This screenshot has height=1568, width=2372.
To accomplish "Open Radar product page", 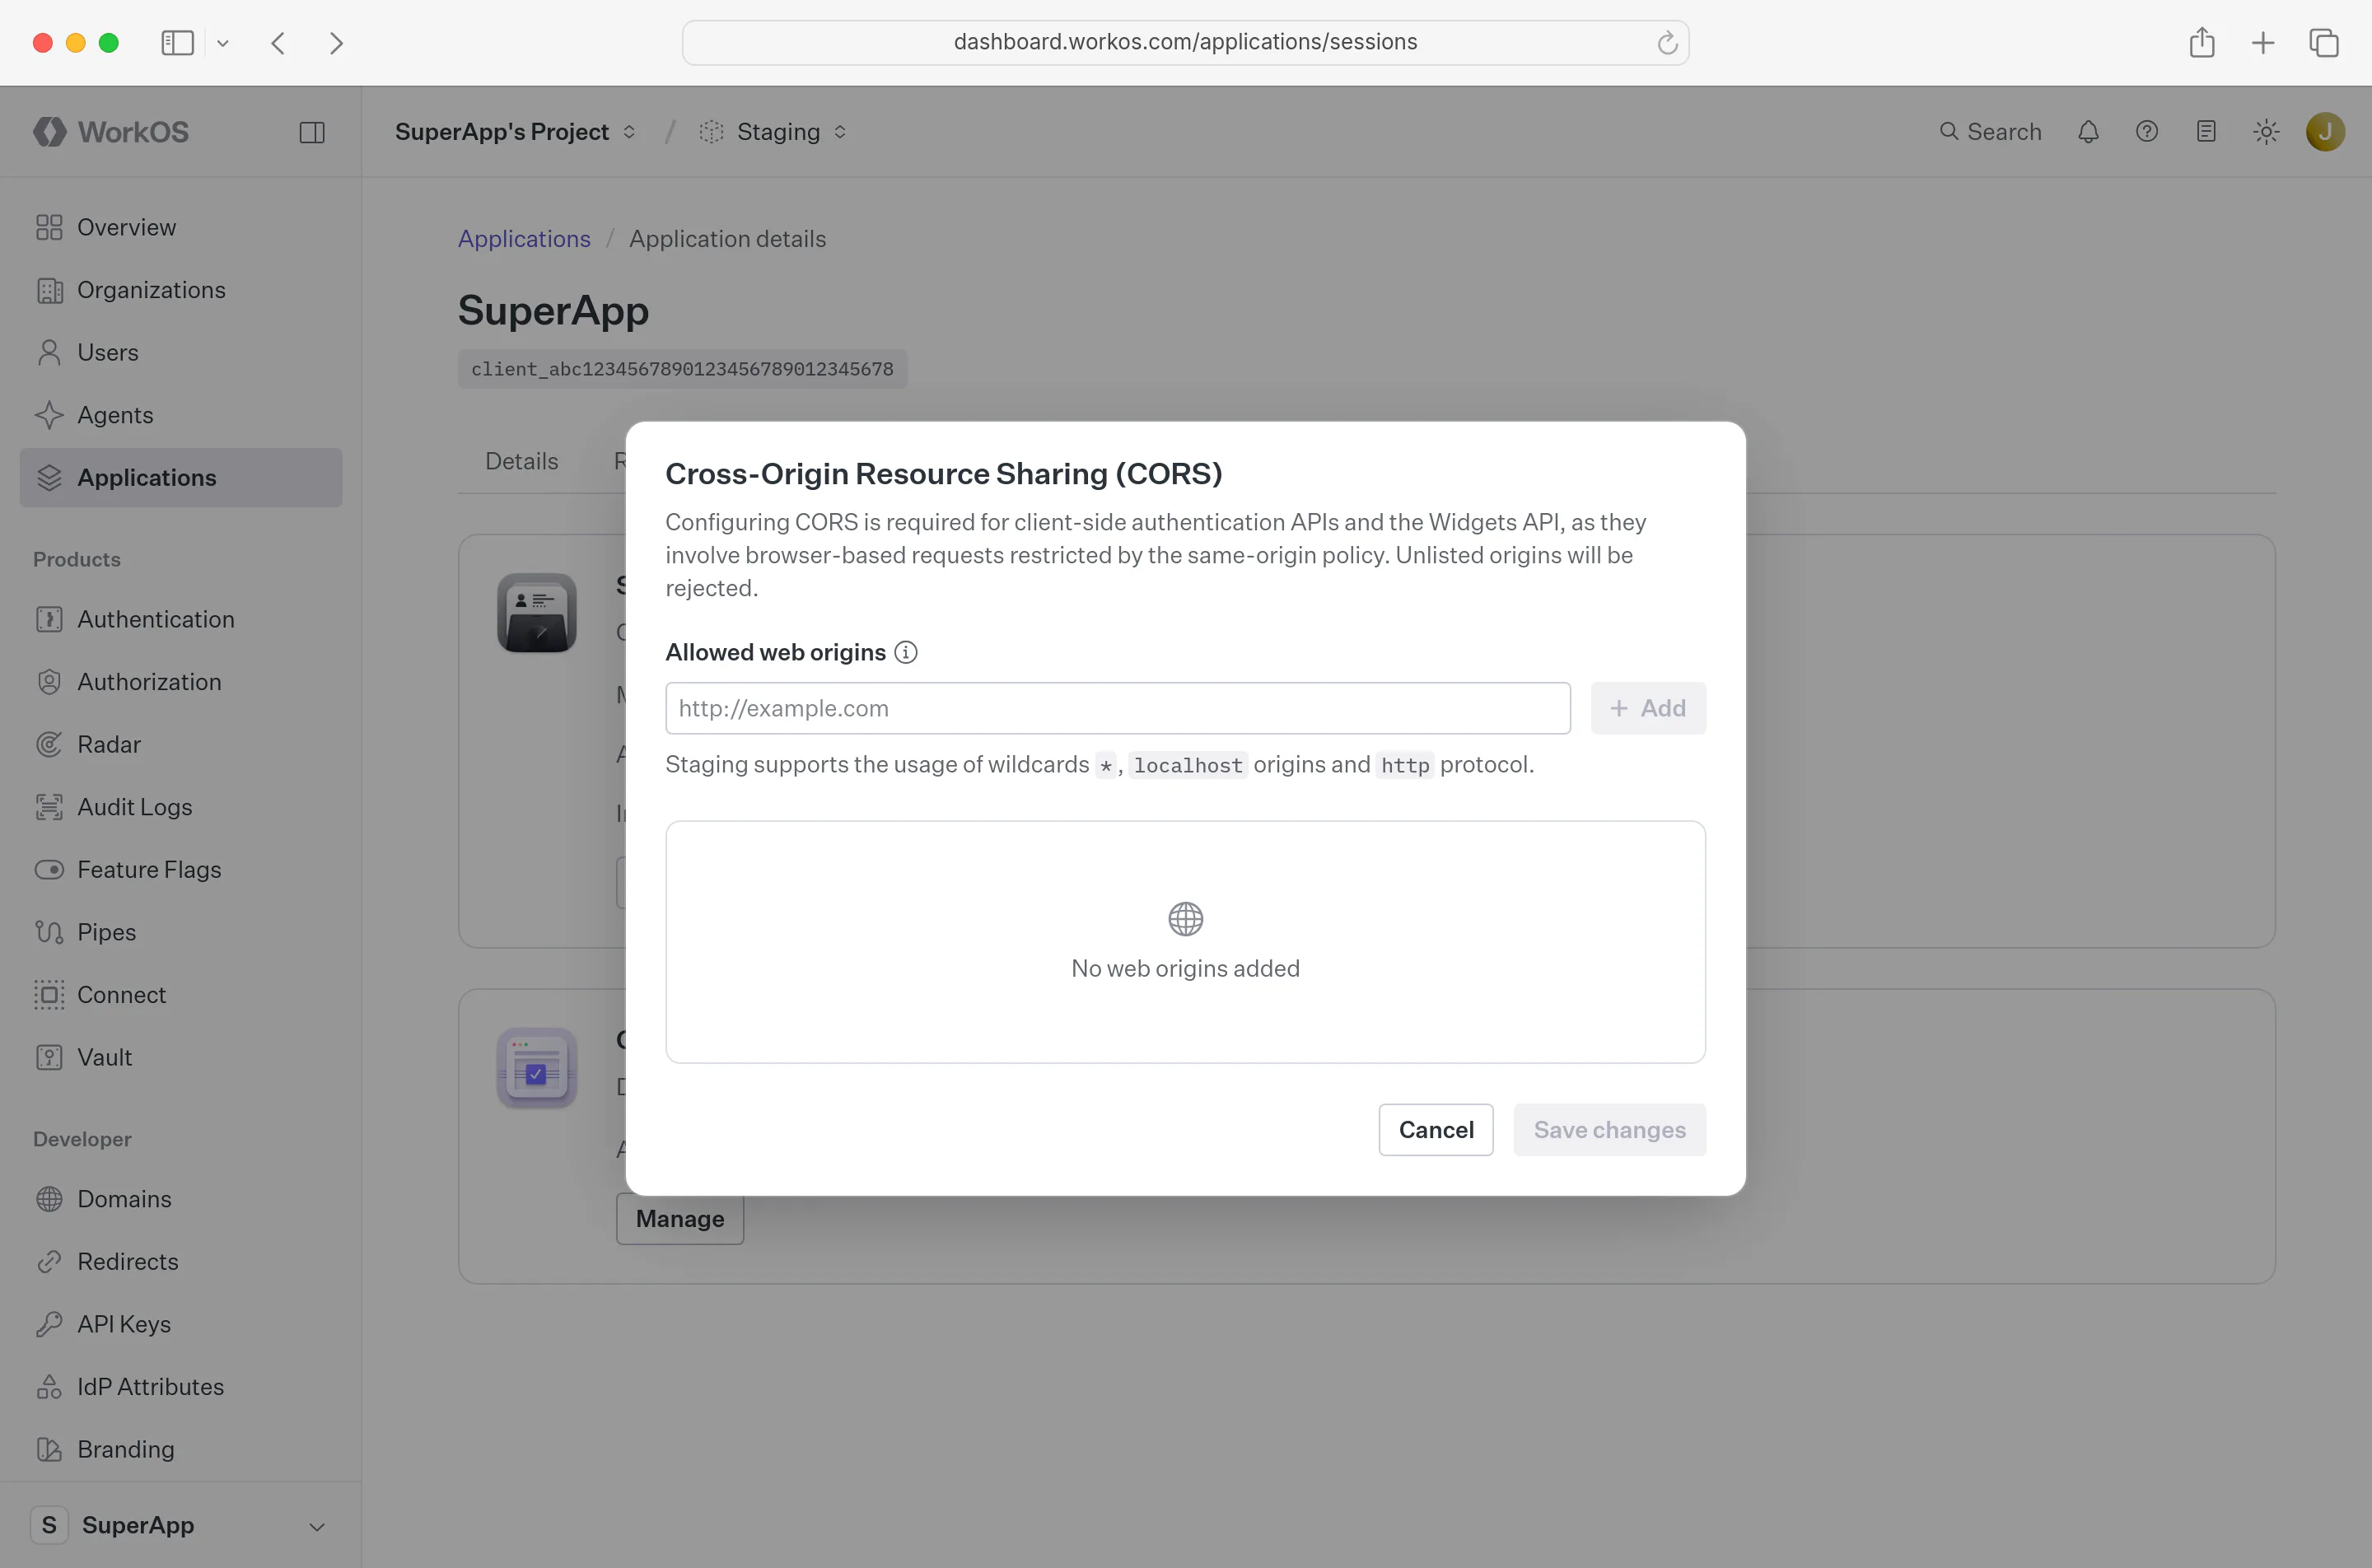I will (x=181, y=745).
